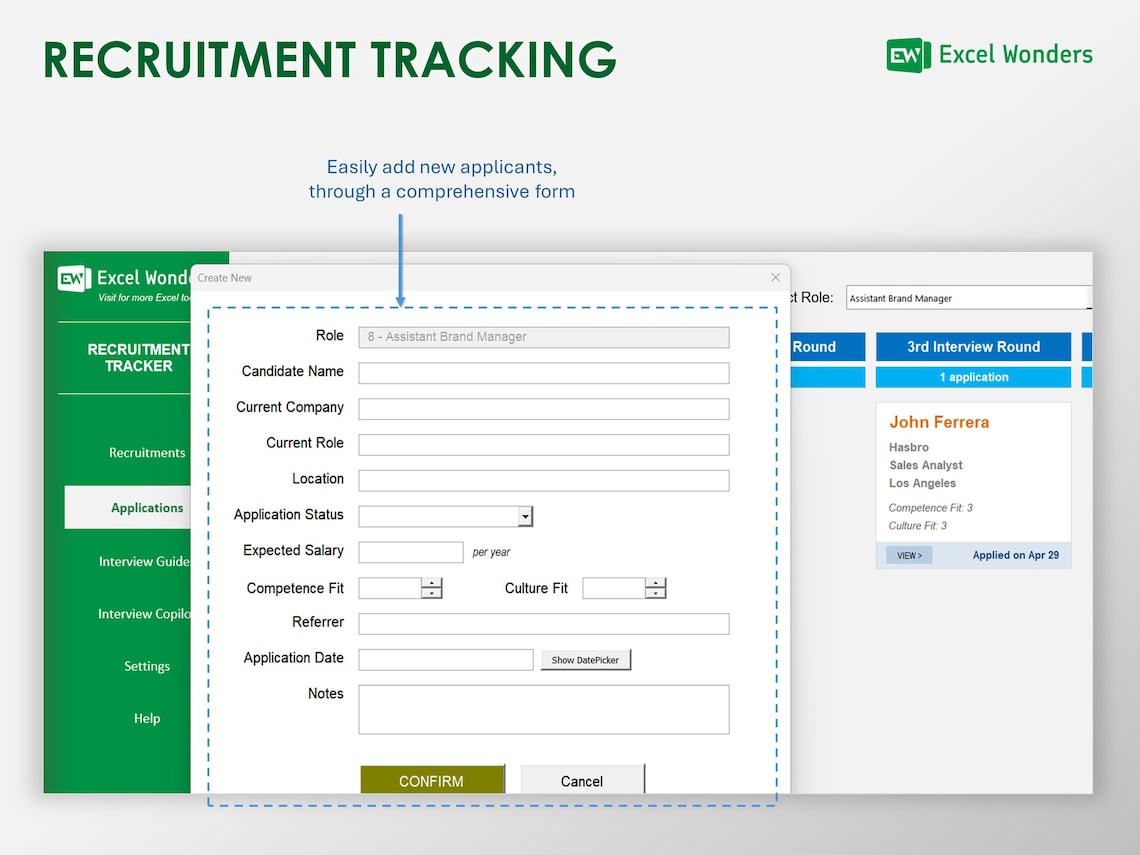Click the Culture Fit down arrow
Screen dimensions: 1140x855
(657, 592)
